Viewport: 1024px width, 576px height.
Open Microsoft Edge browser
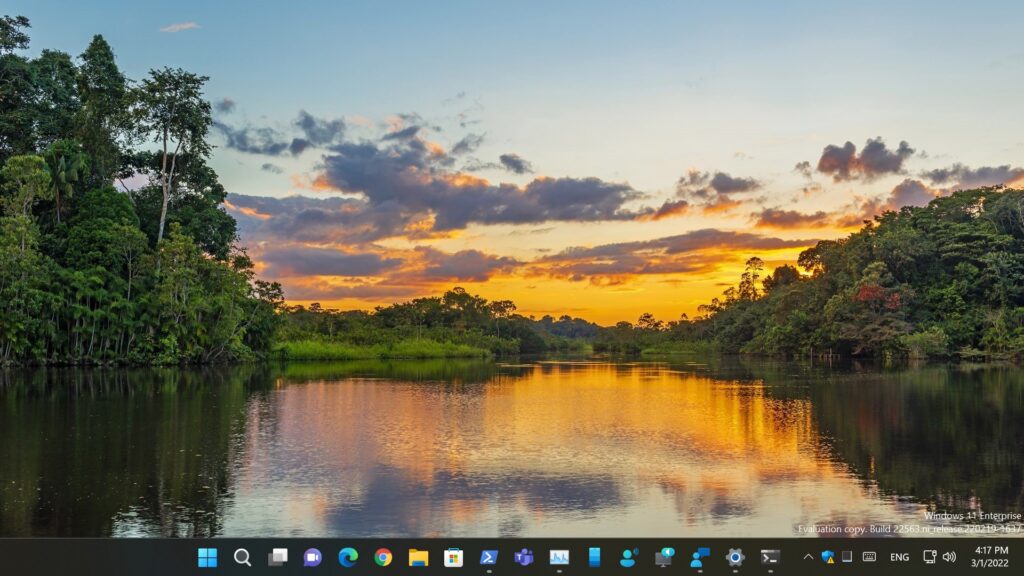(x=348, y=557)
